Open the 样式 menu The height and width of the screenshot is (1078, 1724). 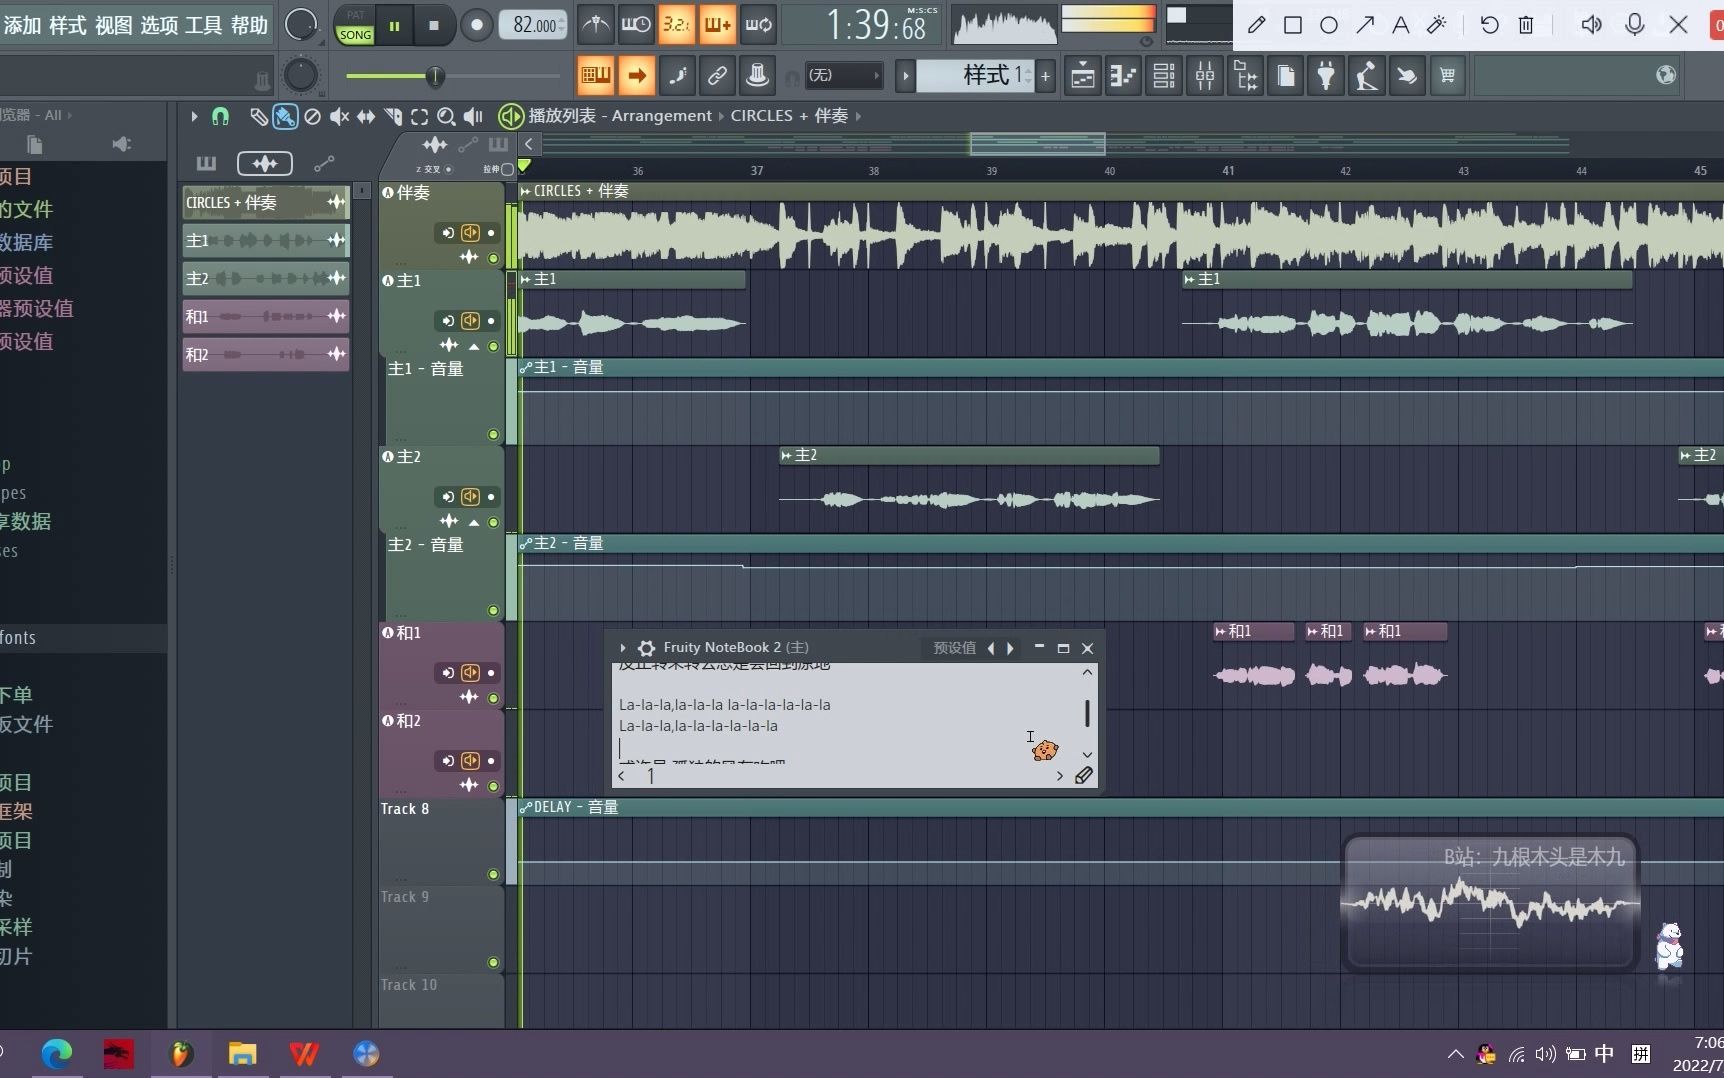click(68, 25)
